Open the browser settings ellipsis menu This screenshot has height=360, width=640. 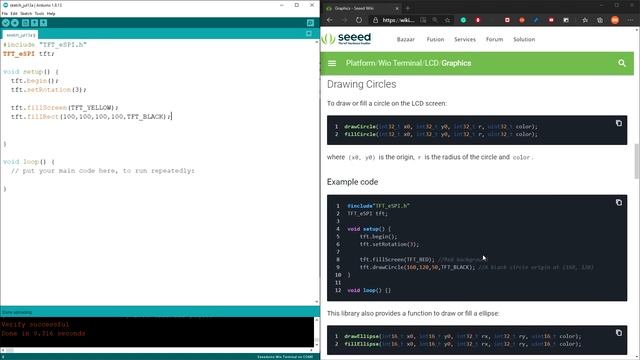[x=630, y=20]
